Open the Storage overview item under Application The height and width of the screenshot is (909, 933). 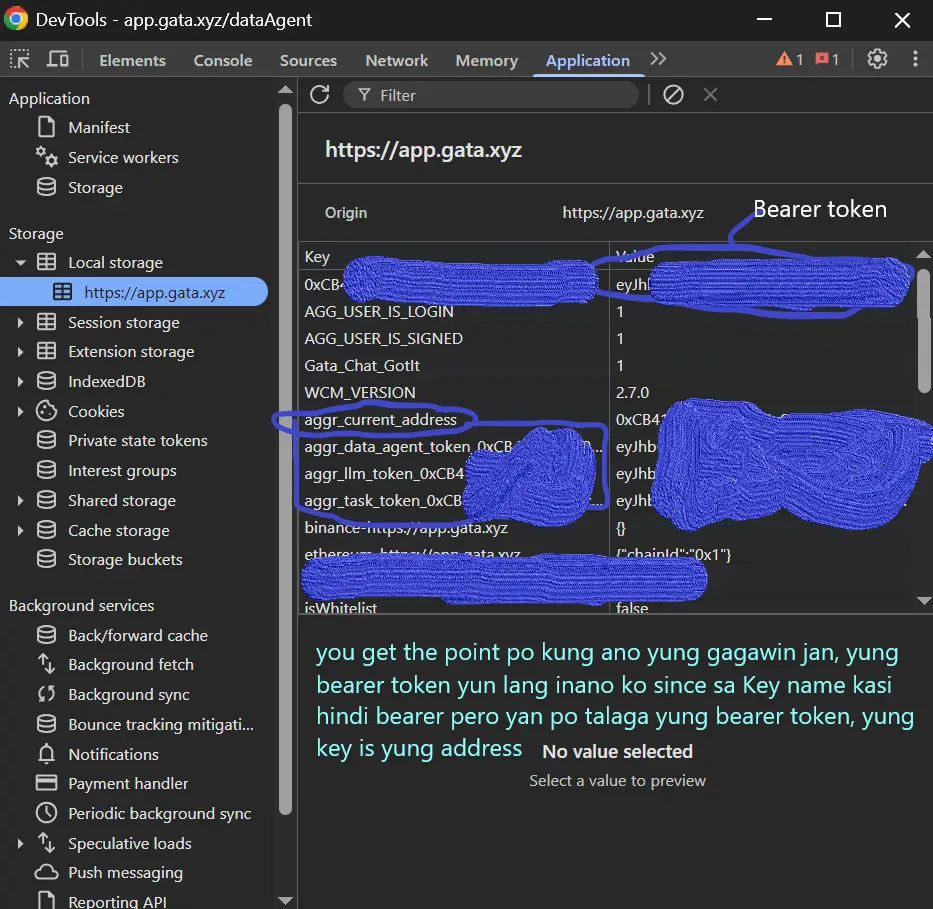point(95,187)
